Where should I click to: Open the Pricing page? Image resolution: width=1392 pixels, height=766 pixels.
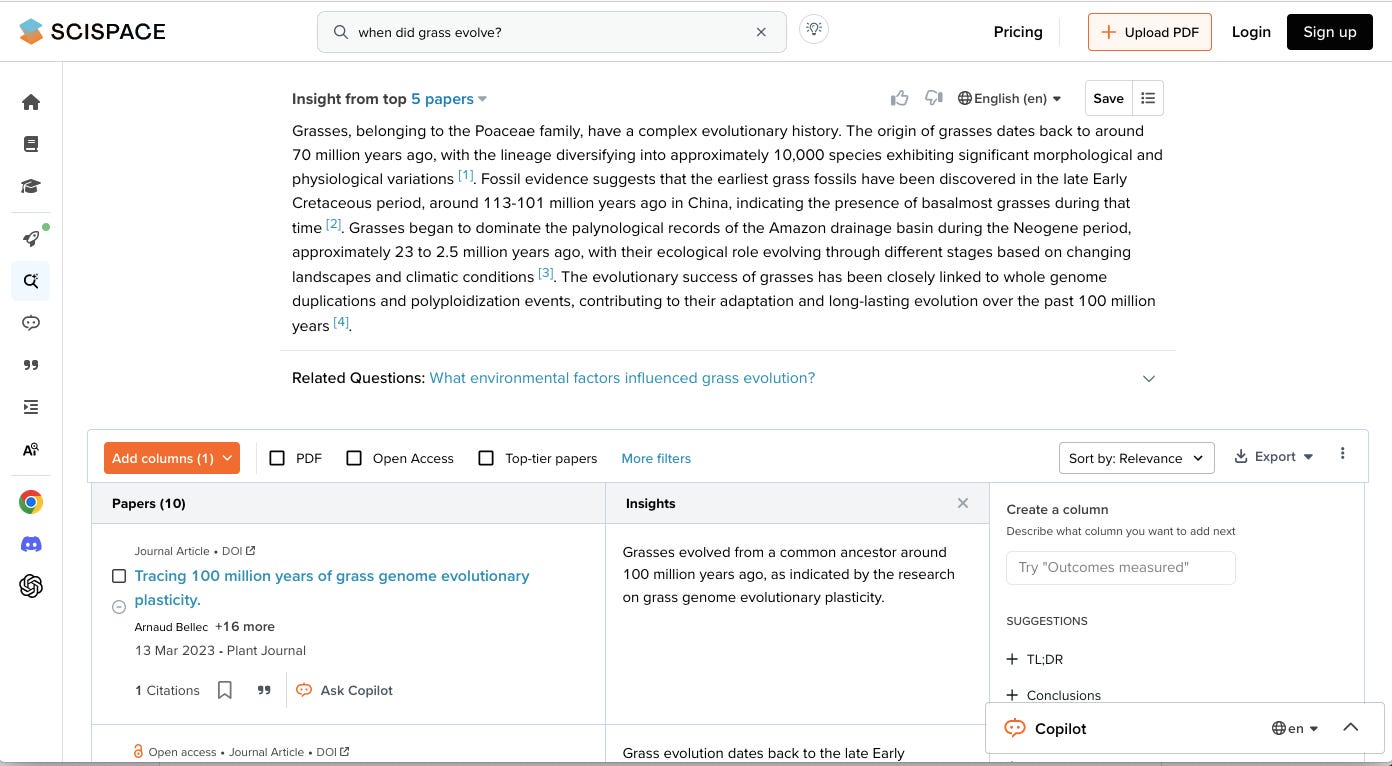point(1018,32)
